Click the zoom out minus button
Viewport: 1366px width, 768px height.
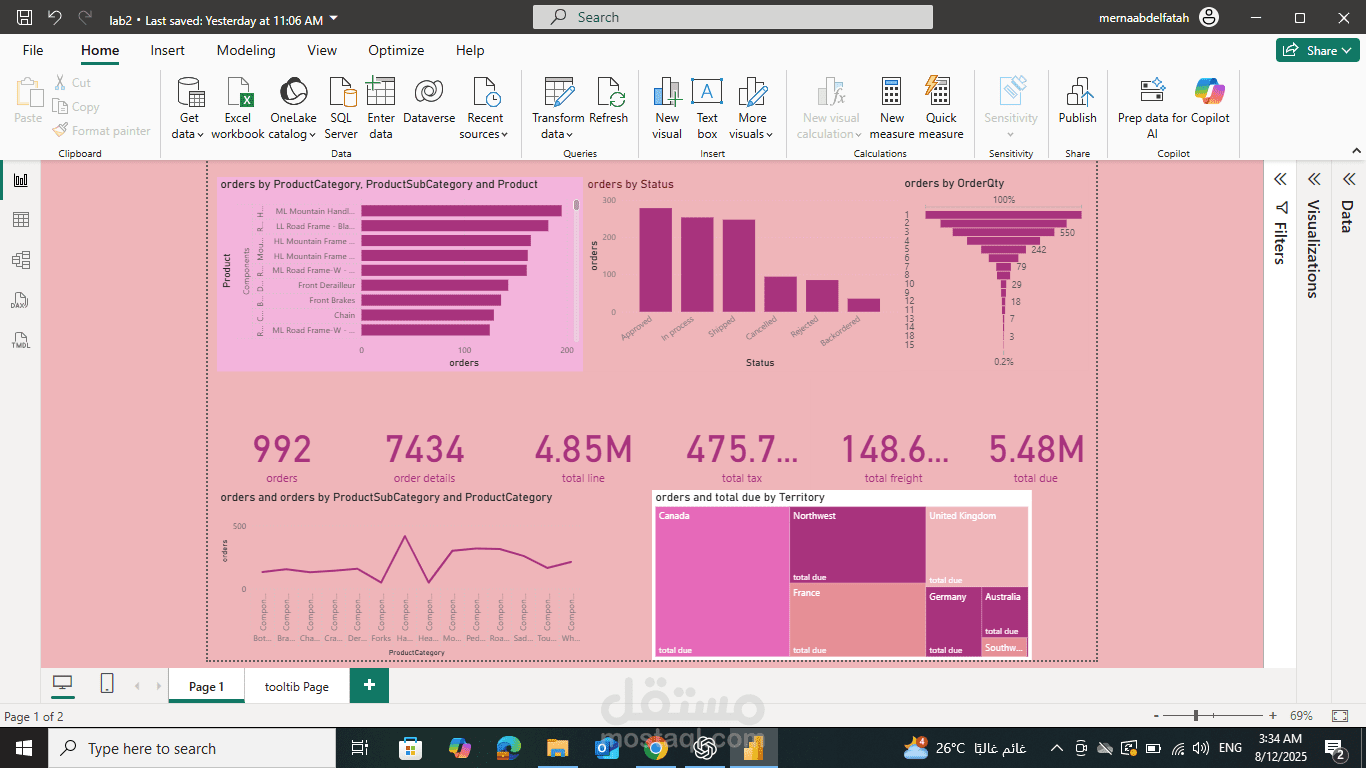point(1157,716)
